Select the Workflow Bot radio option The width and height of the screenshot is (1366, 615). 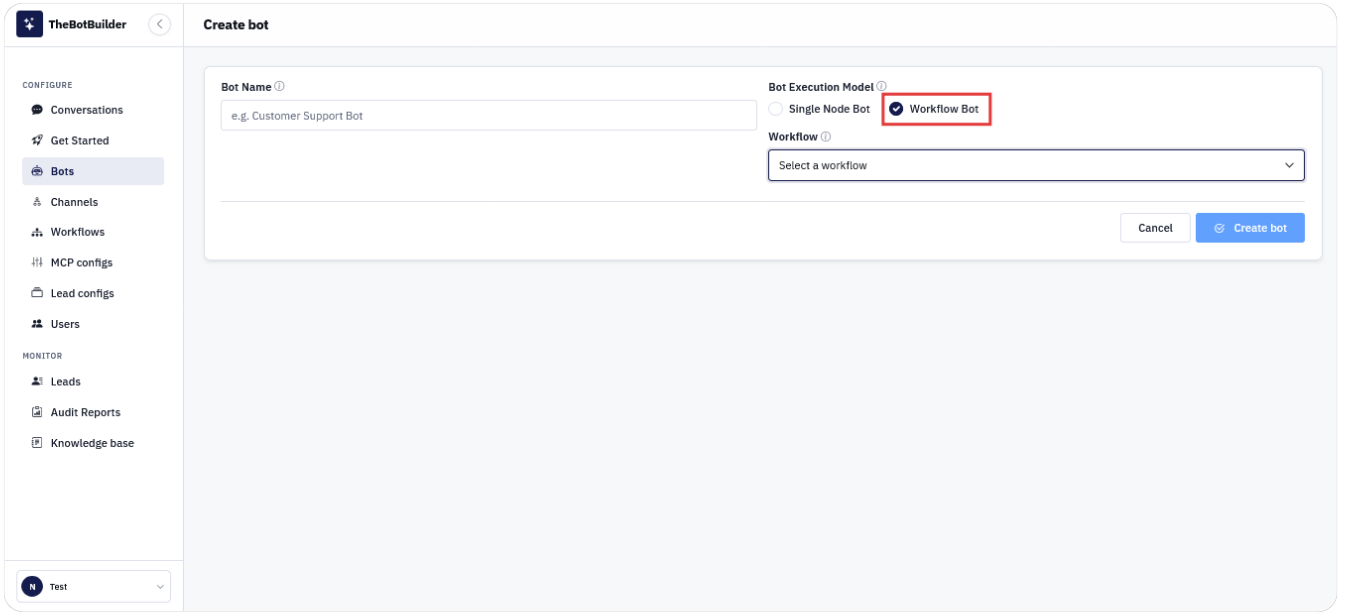(x=896, y=109)
